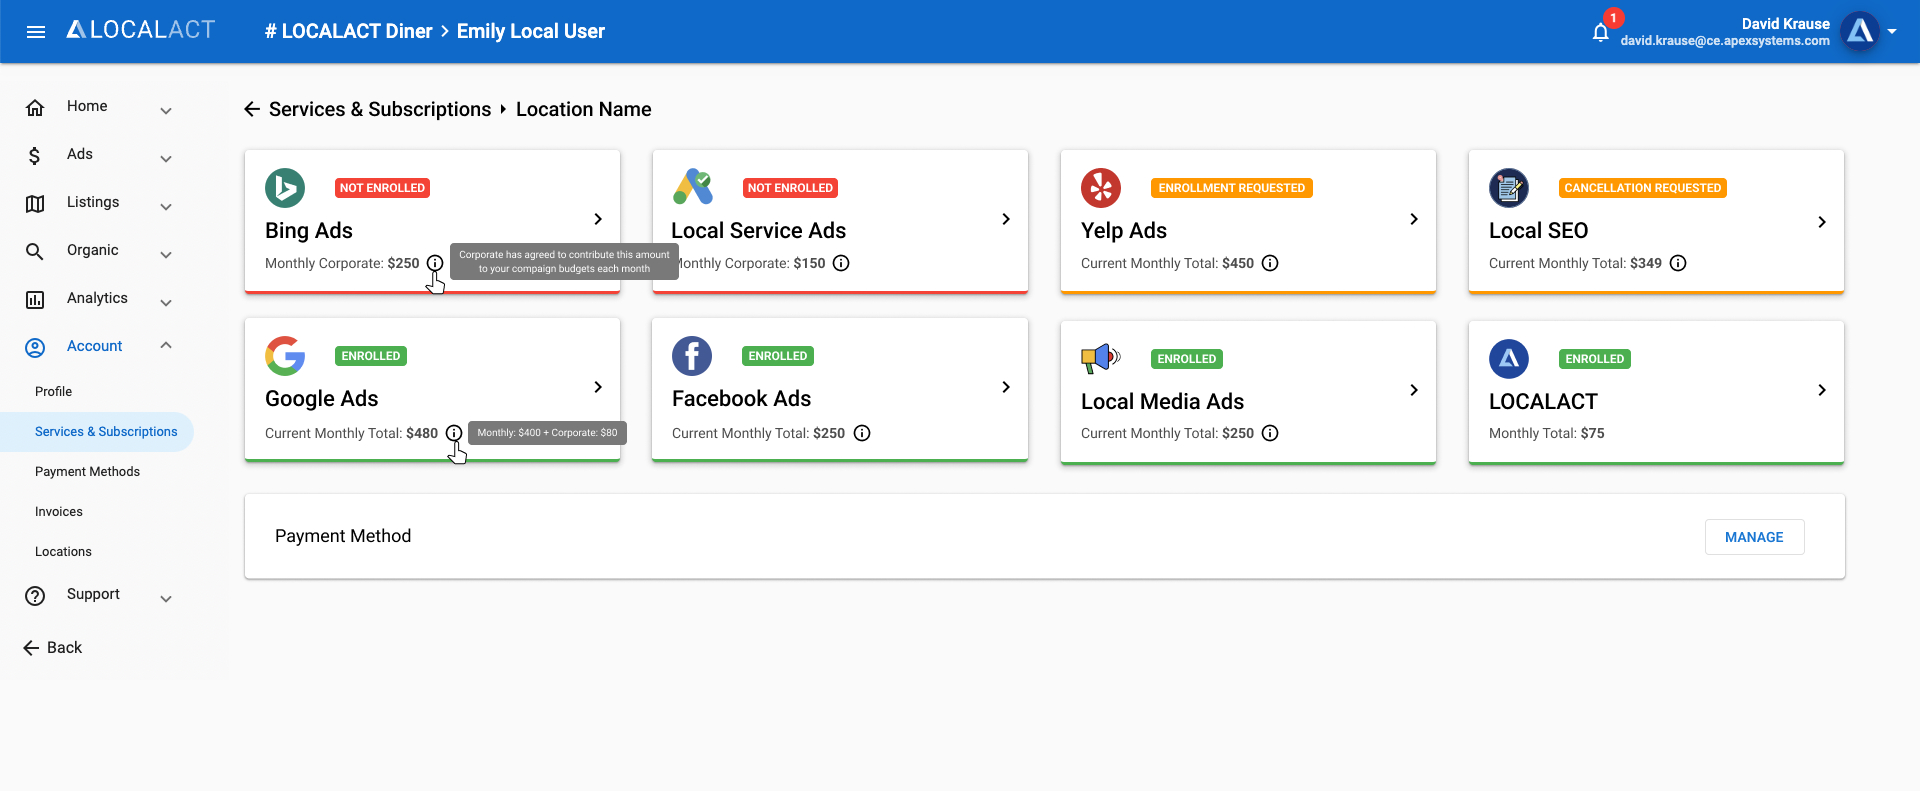This screenshot has height=791, width=1920.
Task: Click info icon beside Local SEO $349
Action: [1678, 263]
